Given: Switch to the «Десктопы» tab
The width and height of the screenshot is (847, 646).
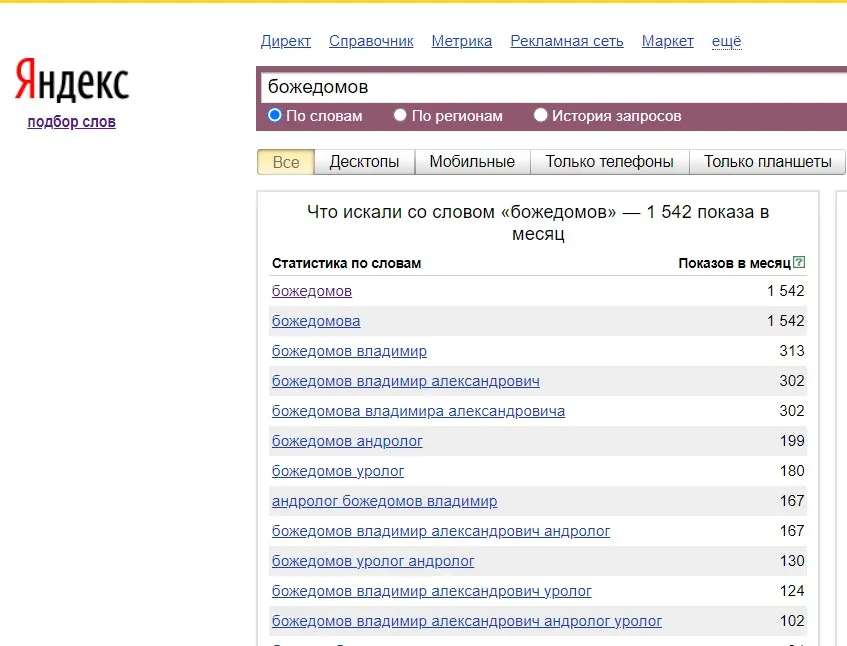Looking at the screenshot, I should (x=363, y=161).
